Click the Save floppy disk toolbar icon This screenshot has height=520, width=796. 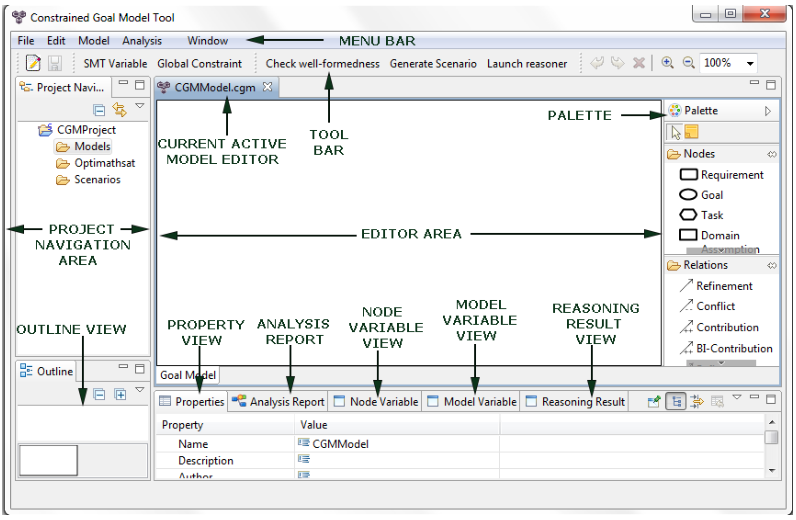point(54,63)
